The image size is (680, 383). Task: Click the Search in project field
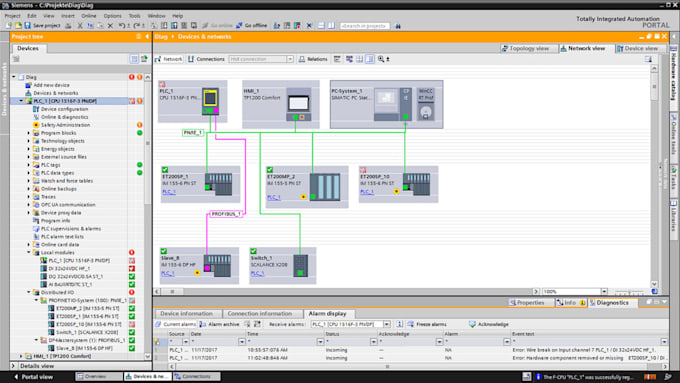click(x=364, y=26)
